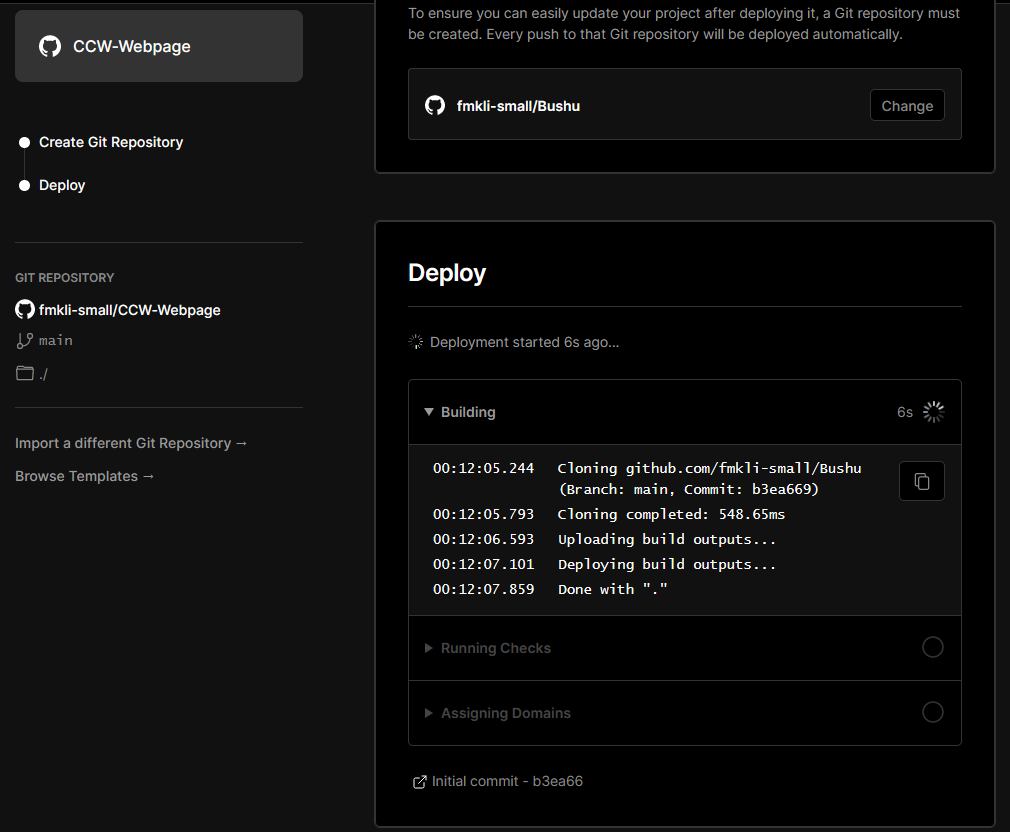Click the main branch label
This screenshot has height=832, width=1010.
point(55,341)
